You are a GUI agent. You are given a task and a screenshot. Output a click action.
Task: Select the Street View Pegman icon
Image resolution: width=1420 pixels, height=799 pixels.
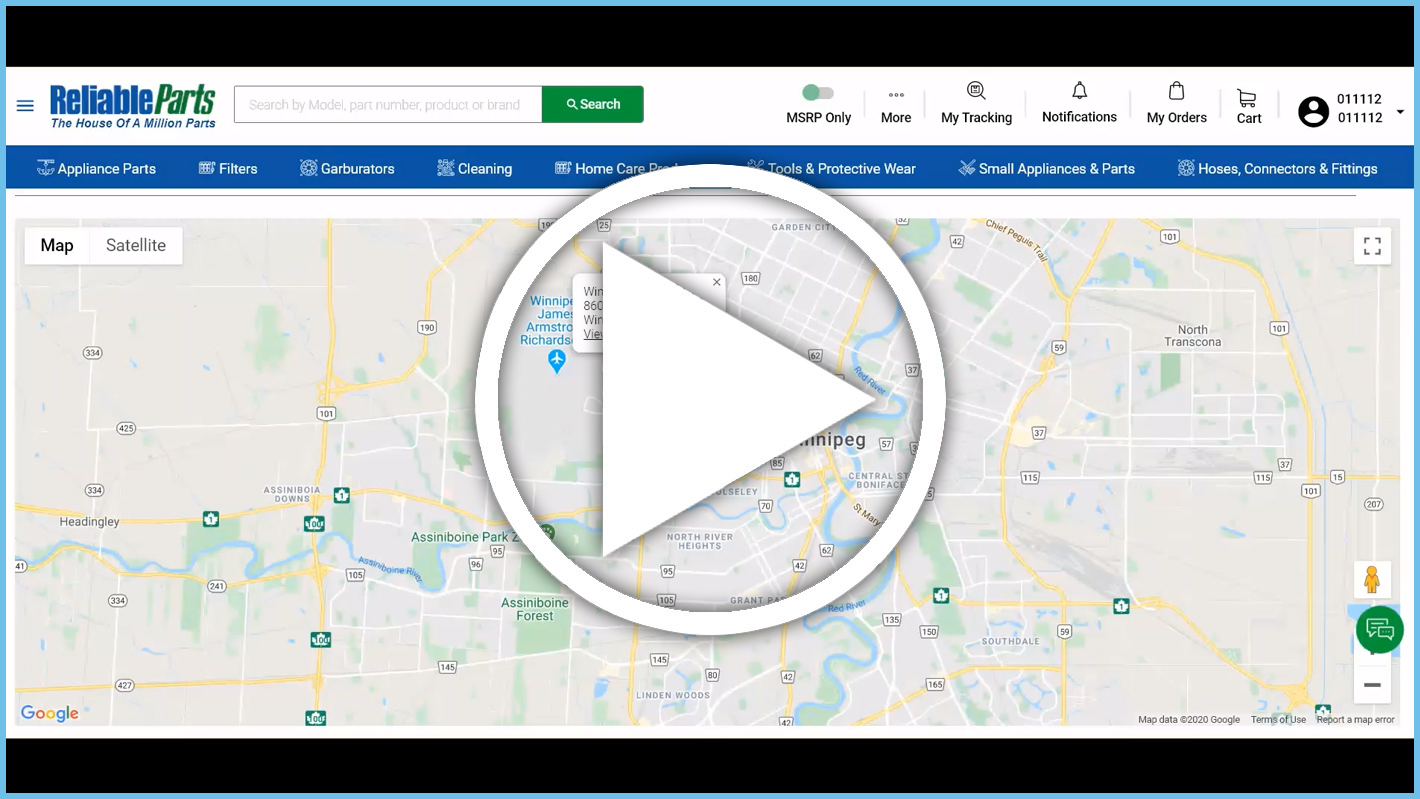[1372, 579]
